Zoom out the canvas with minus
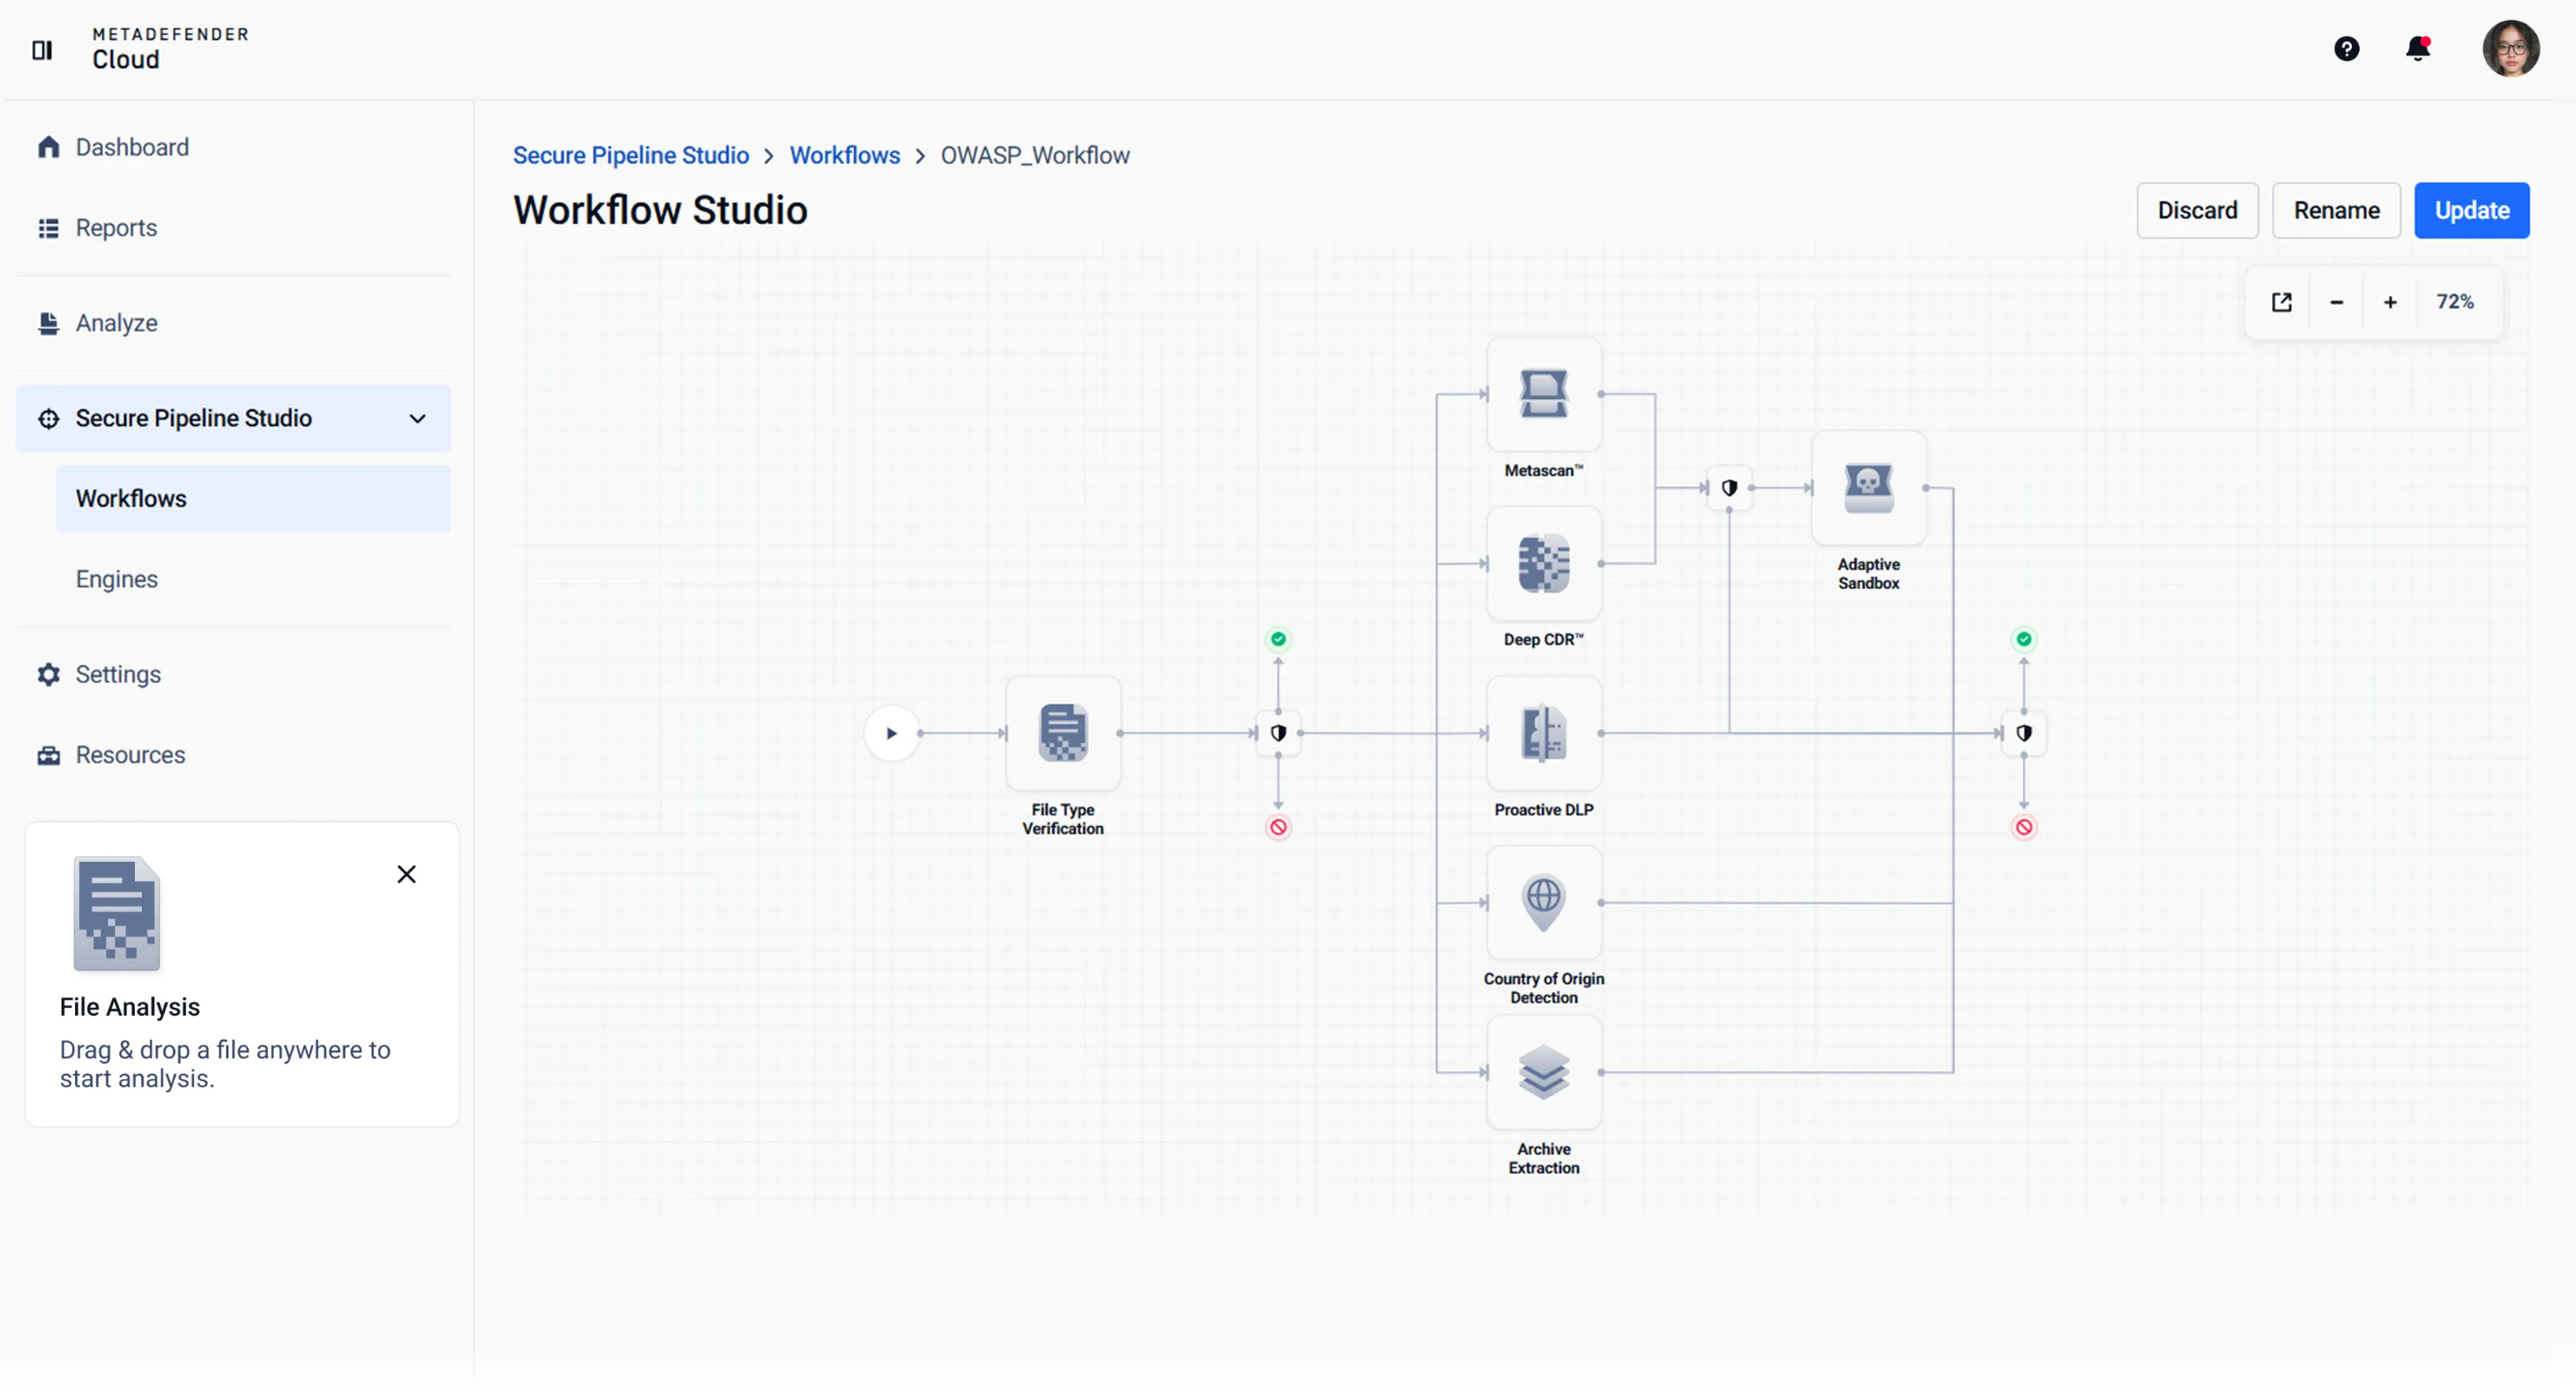 pos(2336,302)
